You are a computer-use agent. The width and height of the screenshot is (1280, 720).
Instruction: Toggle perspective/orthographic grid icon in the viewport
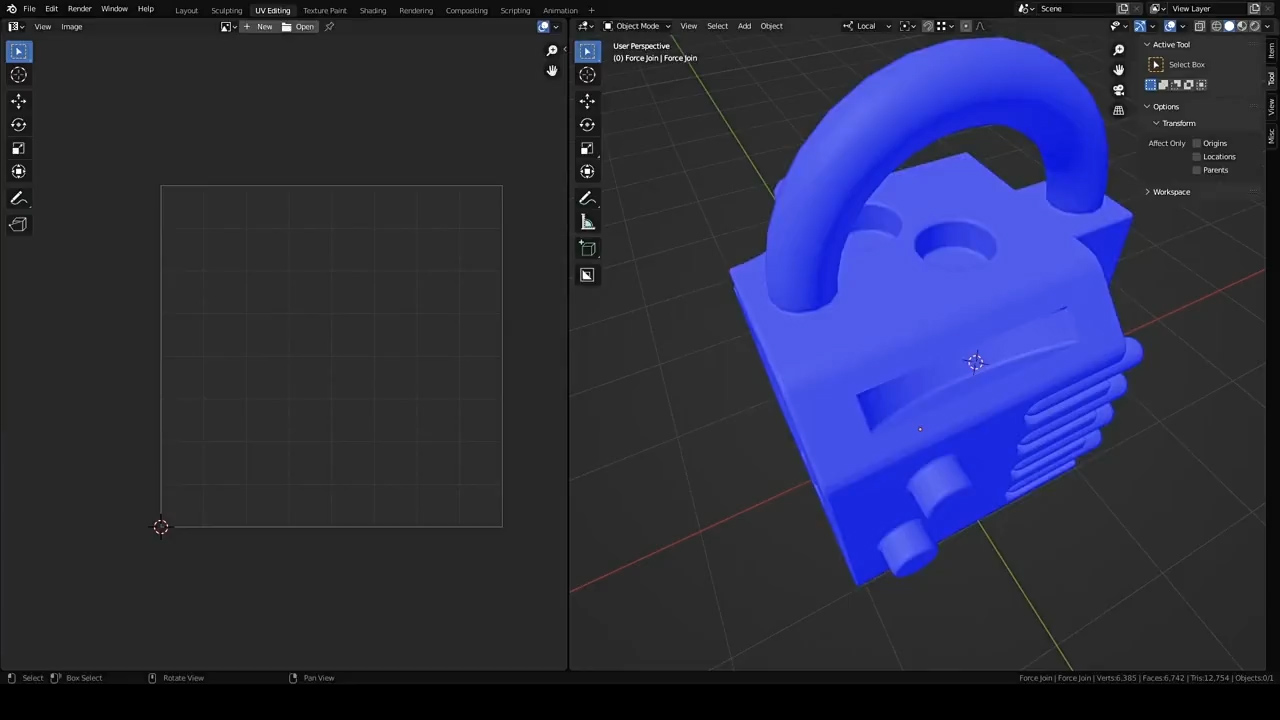[x=1118, y=110]
